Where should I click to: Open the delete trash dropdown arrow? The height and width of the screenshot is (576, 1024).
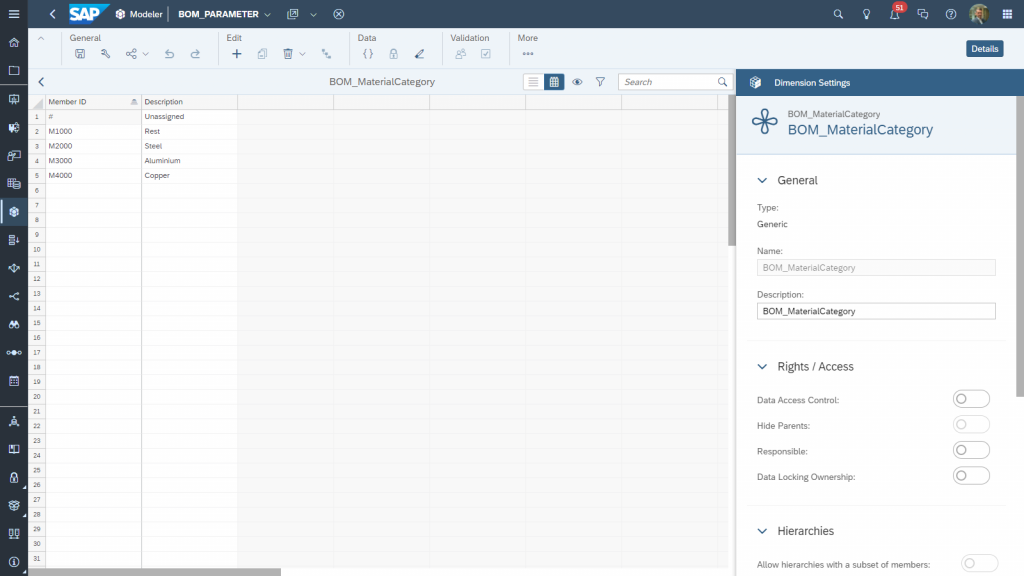tap(302, 54)
